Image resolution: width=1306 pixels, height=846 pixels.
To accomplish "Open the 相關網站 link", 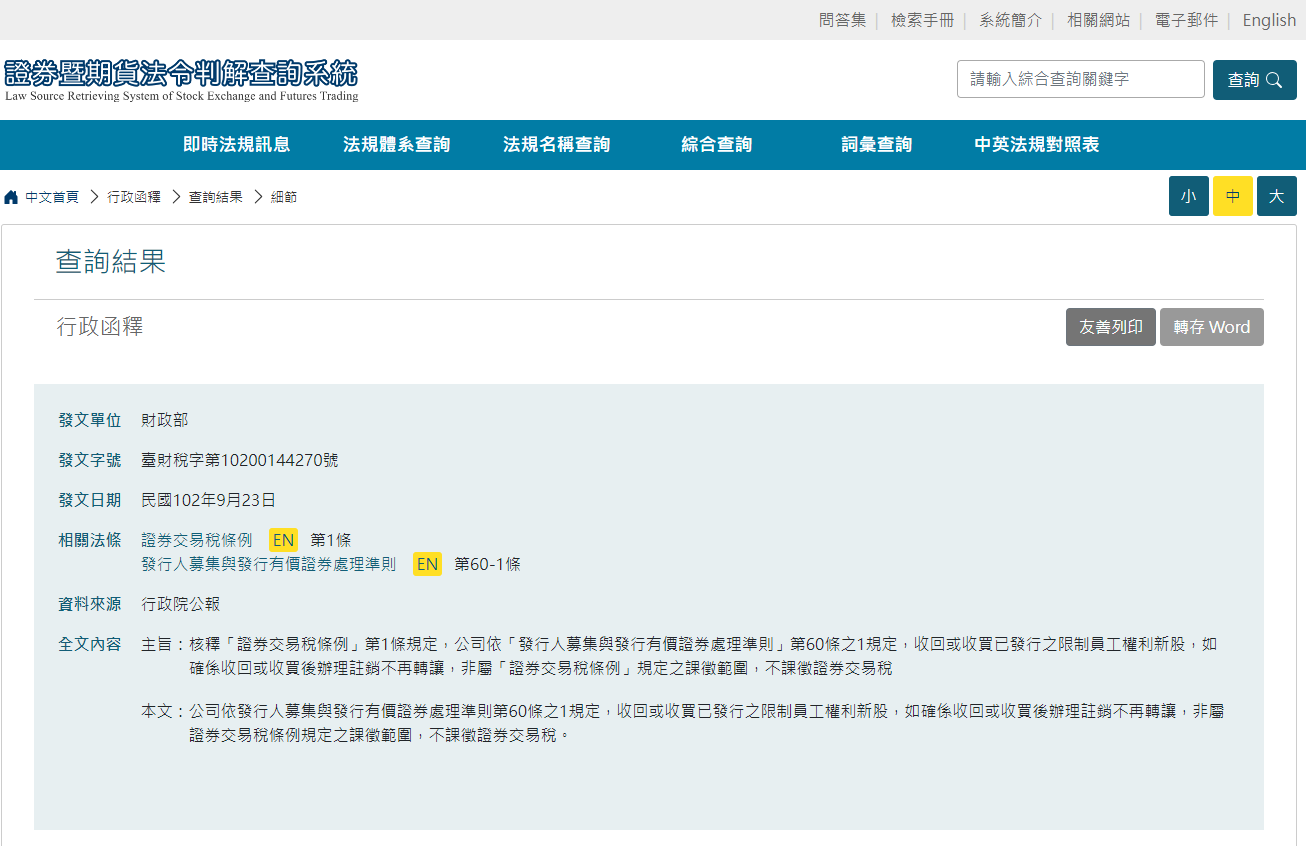I will coord(1098,20).
